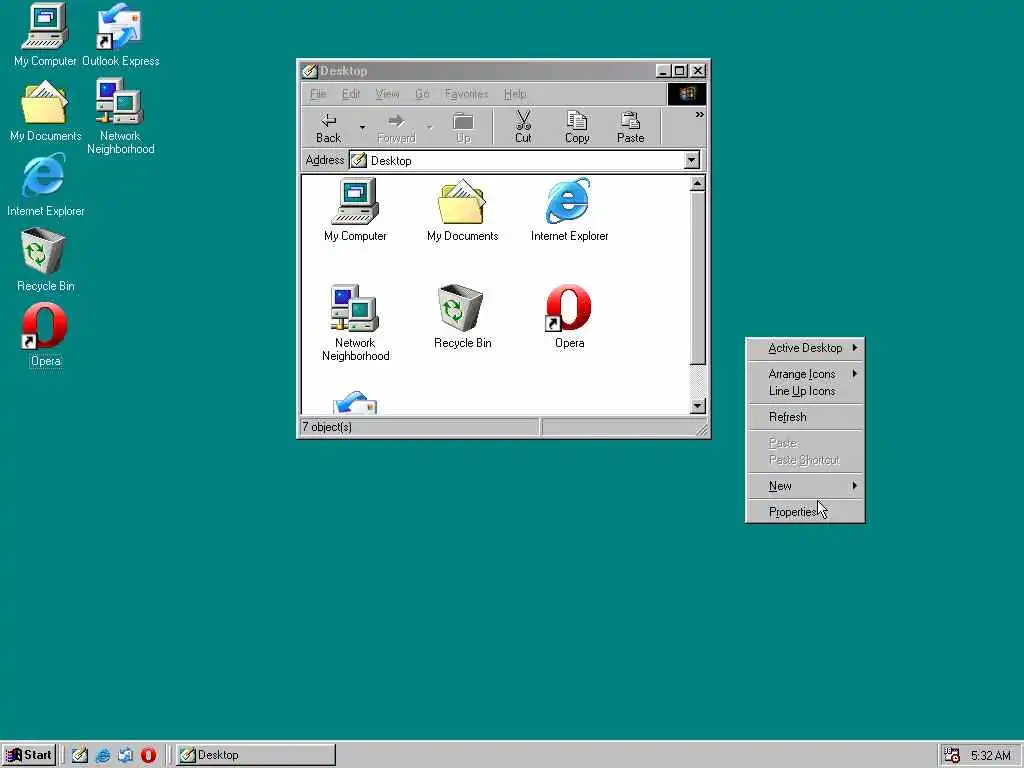The width and height of the screenshot is (1024, 768).
Task: Expand New submenu in context menu
Action: pos(805,486)
